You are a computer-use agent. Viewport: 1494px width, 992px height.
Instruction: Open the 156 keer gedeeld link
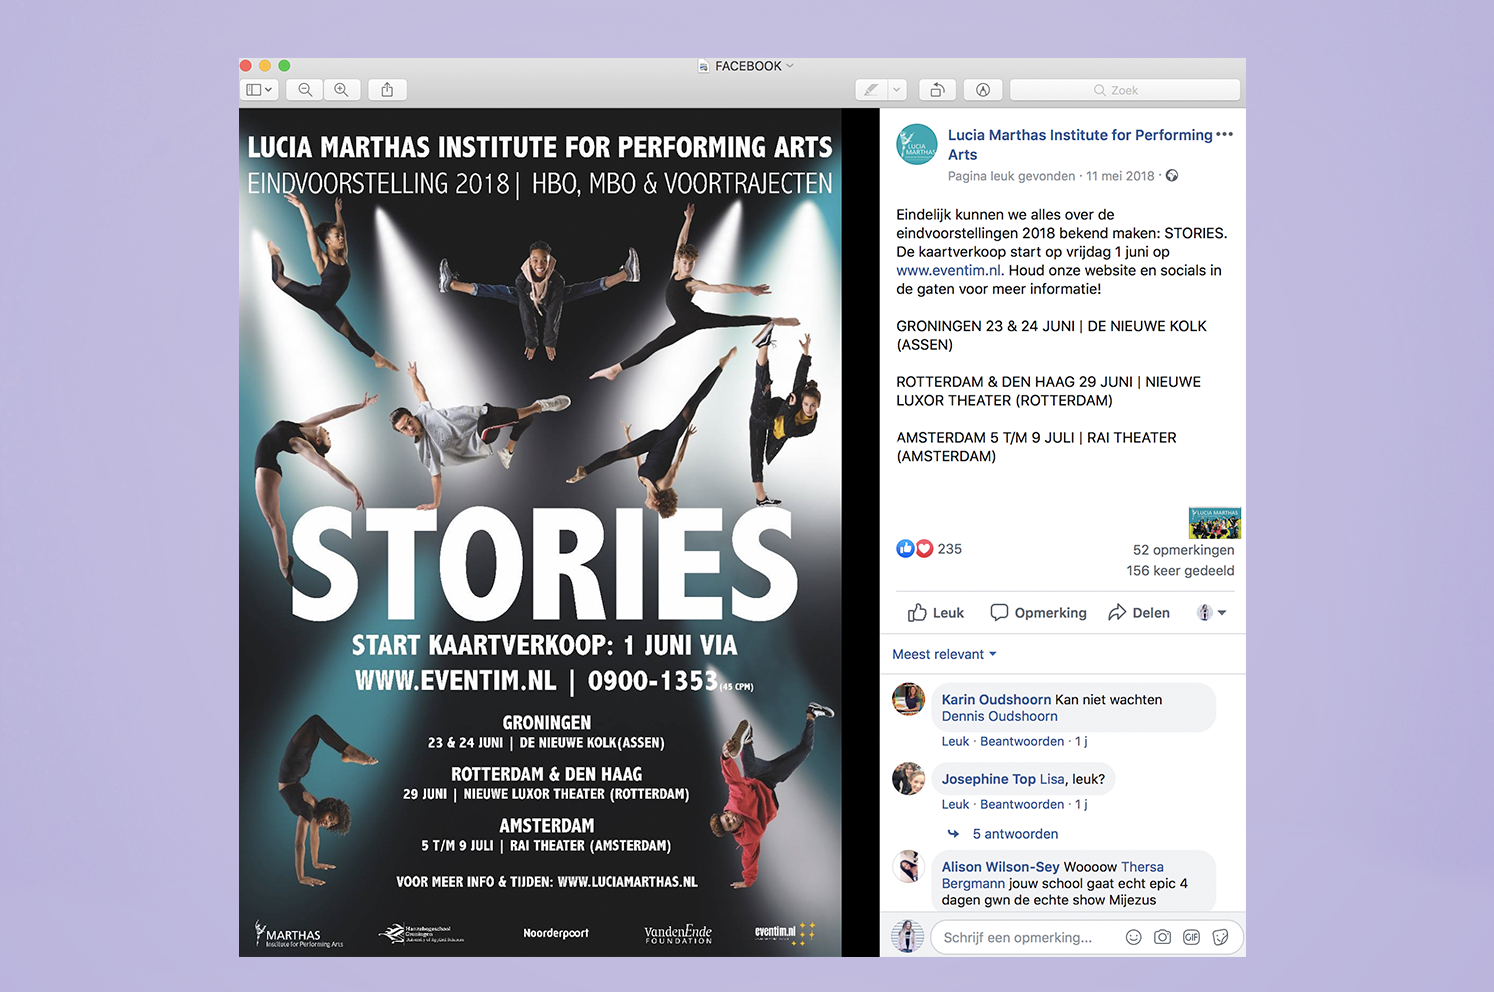coord(1180,571)
